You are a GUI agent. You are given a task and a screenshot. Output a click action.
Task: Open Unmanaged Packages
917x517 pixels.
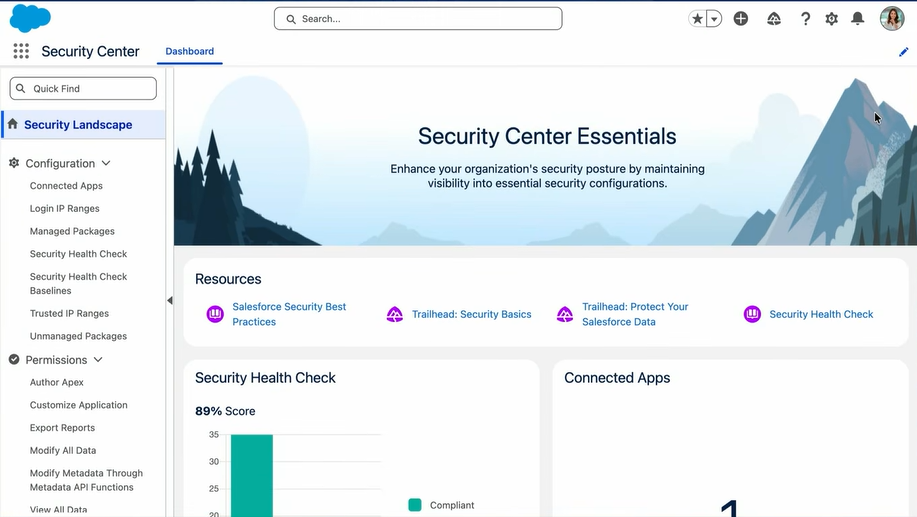click(78, 336)
